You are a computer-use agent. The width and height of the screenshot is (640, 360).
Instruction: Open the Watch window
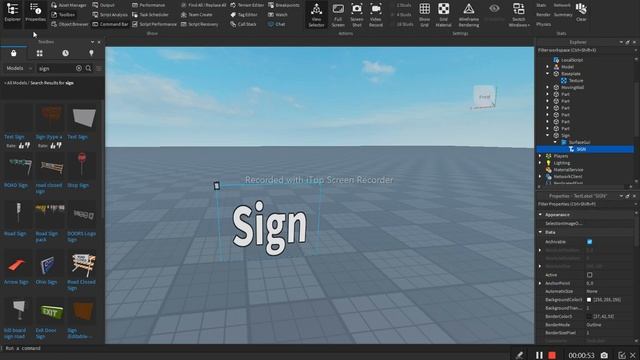click(x=278, y=15)
